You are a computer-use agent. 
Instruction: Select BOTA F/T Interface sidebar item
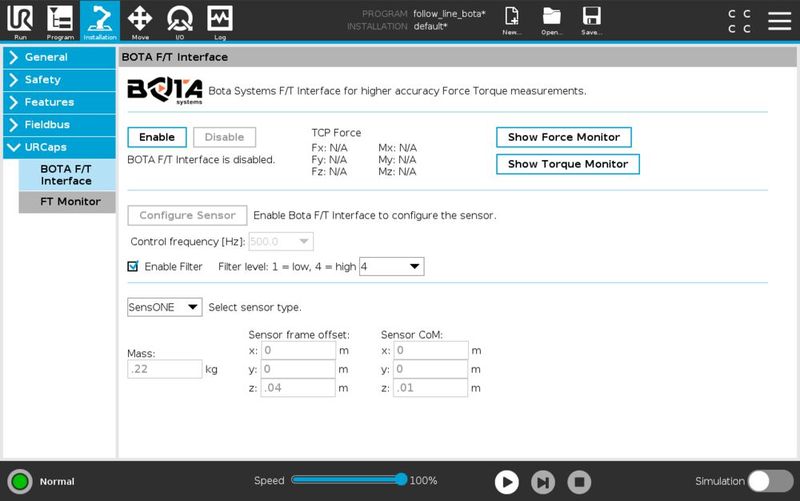[67, 175]
